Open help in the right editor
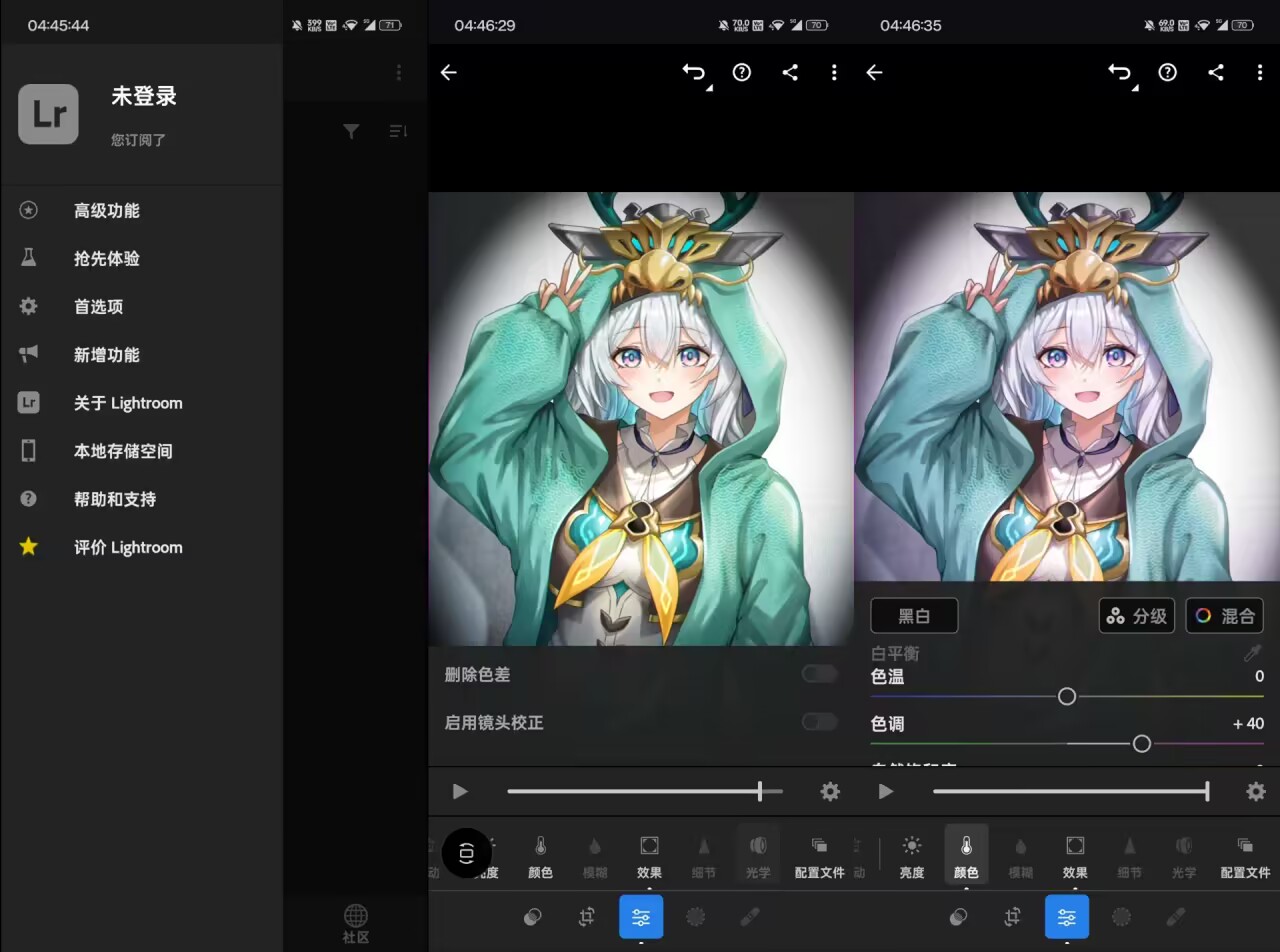 [x=1167, y=72]
